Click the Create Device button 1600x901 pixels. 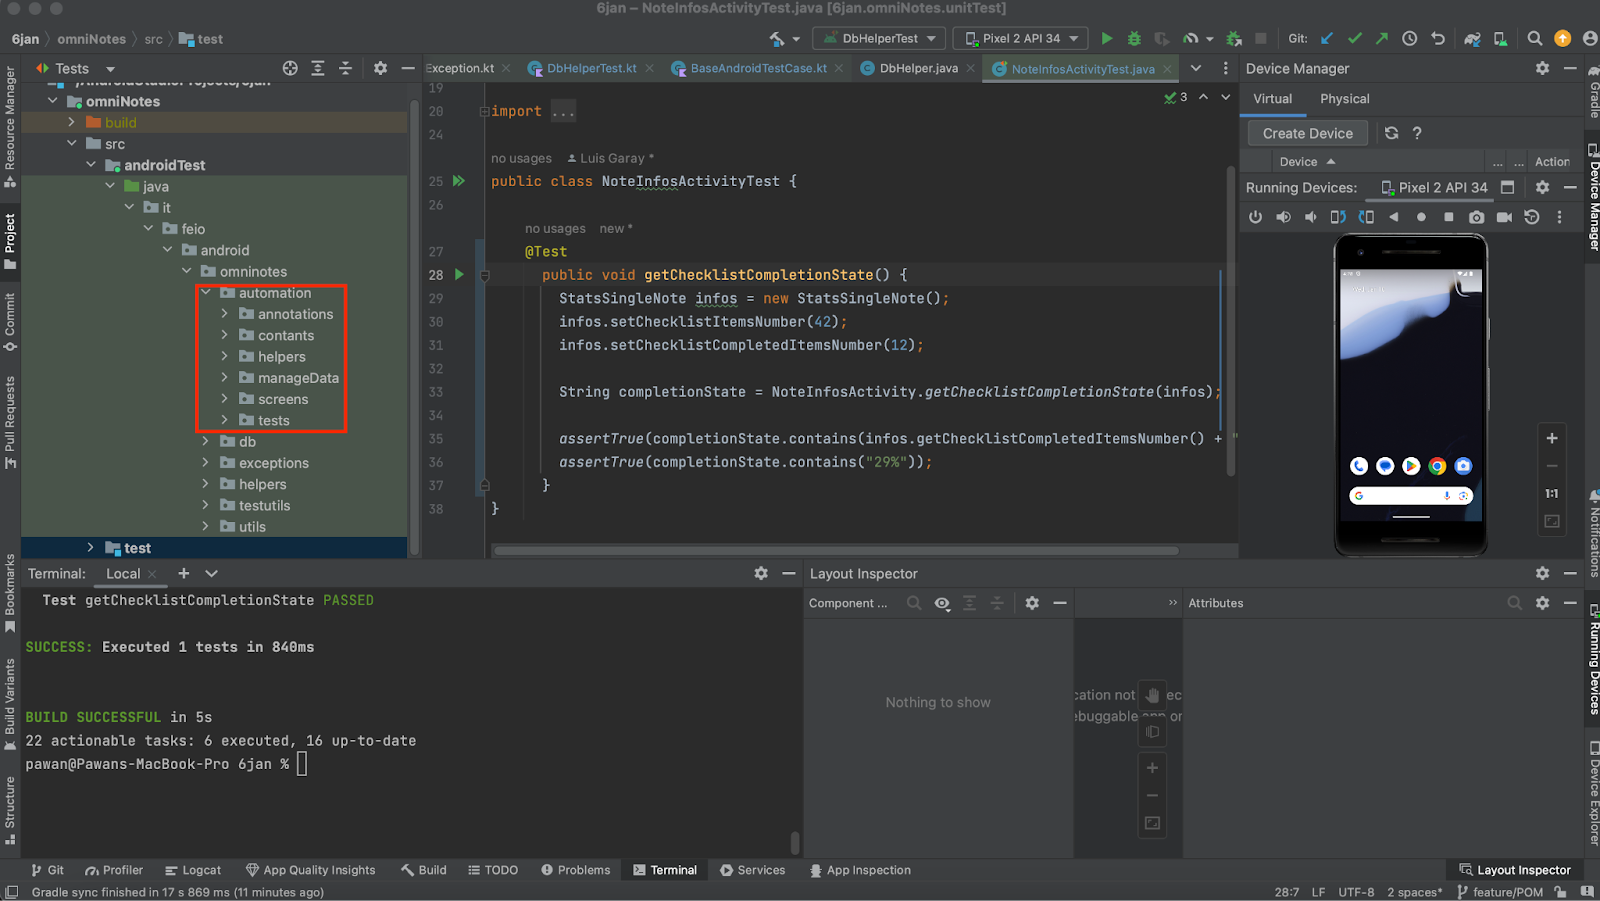pyautogui.click(x=1307, y=133)
